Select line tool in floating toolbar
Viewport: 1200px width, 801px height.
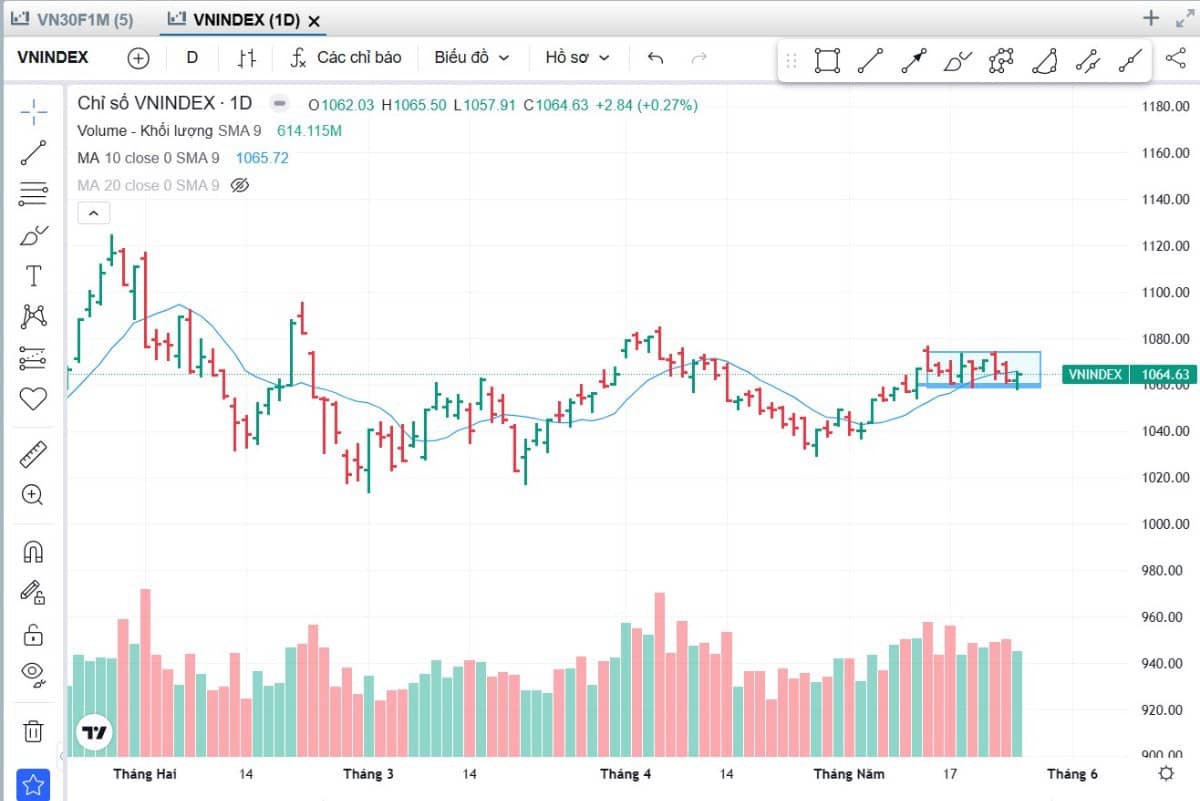click(870, 61)
